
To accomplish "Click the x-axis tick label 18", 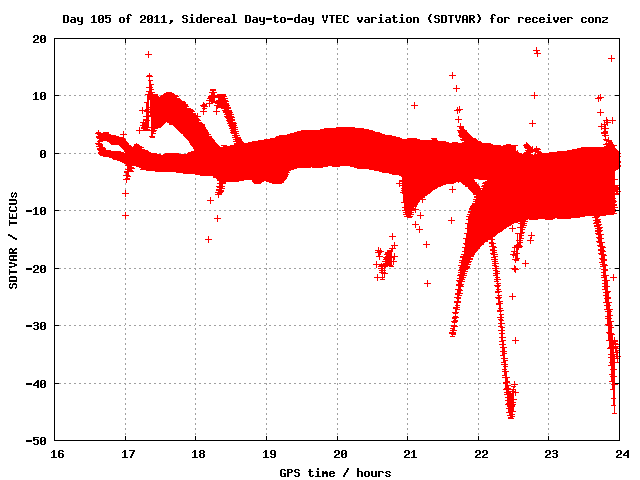I will pyautogui.click(x=196, y=453).
